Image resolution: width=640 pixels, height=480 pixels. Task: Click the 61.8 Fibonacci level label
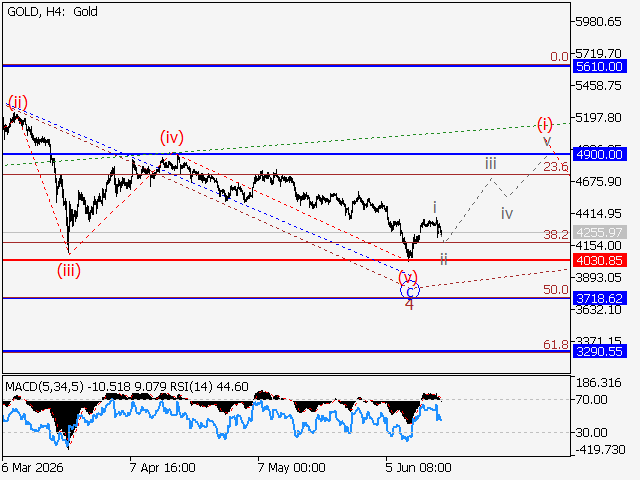(x=556, y=345)
